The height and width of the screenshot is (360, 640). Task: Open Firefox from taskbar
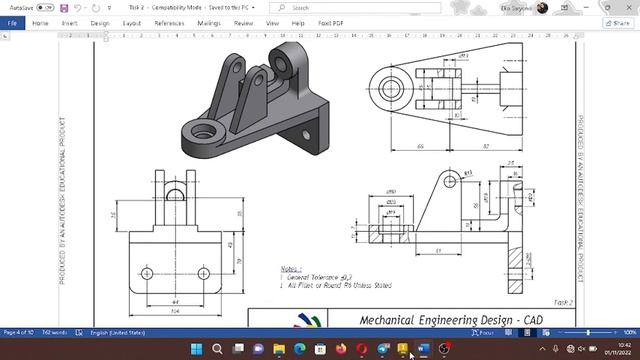click(341, 349)
